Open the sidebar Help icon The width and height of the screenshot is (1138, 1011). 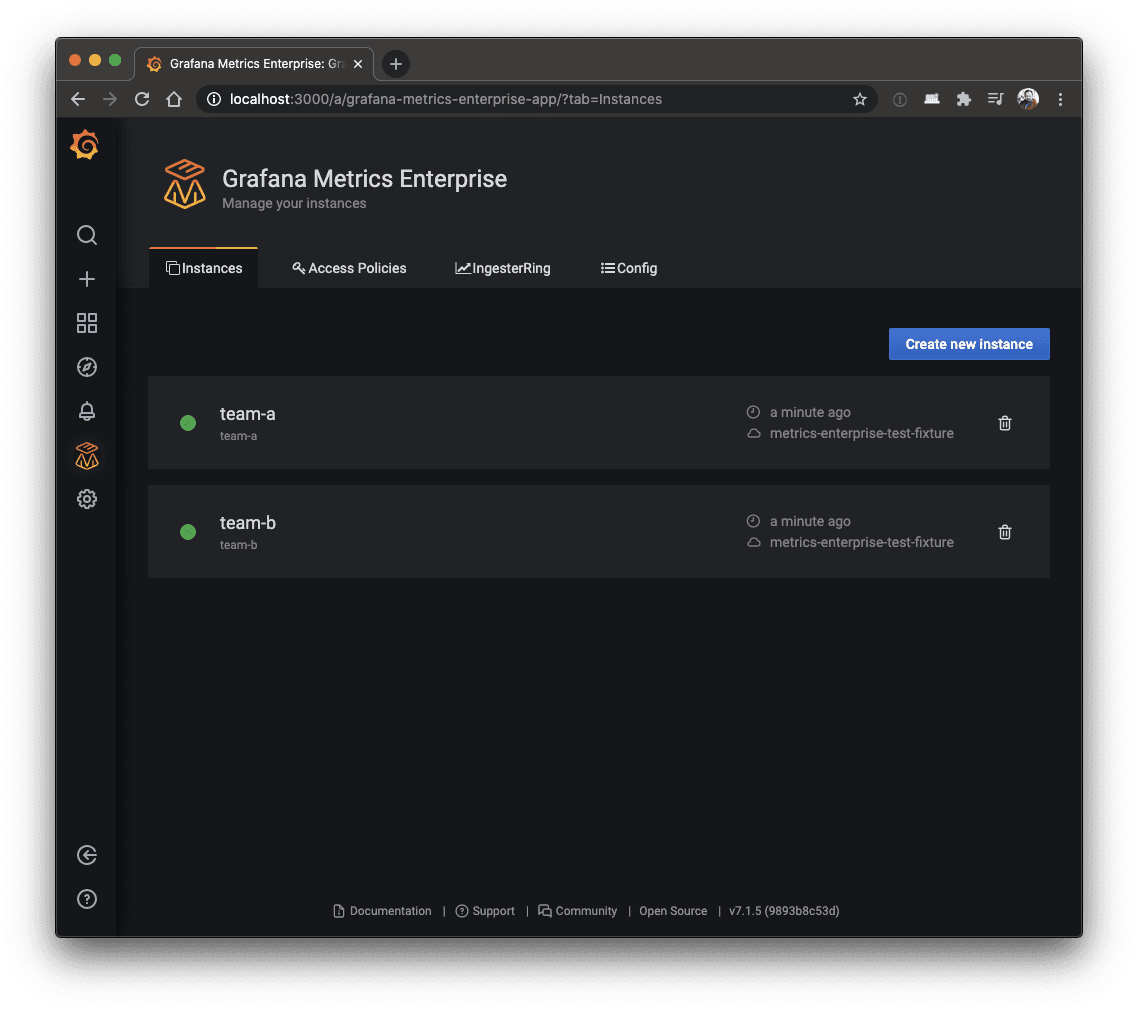[87, 899]
